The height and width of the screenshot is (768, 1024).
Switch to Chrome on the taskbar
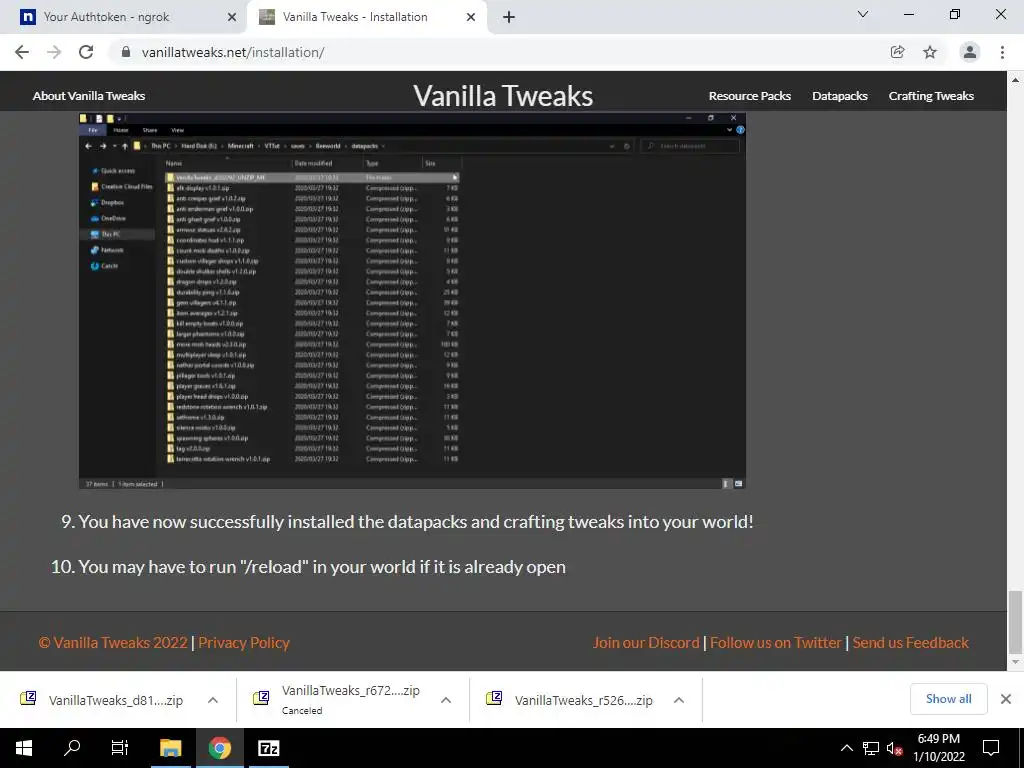pyautogui.click(x=219, y=748)
